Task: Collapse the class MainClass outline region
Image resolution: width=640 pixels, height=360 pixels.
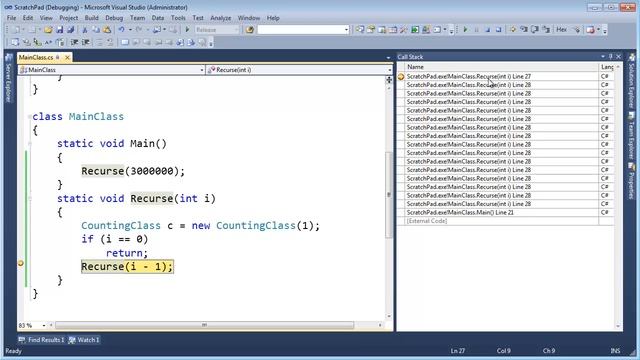Action: pos(29,117)
